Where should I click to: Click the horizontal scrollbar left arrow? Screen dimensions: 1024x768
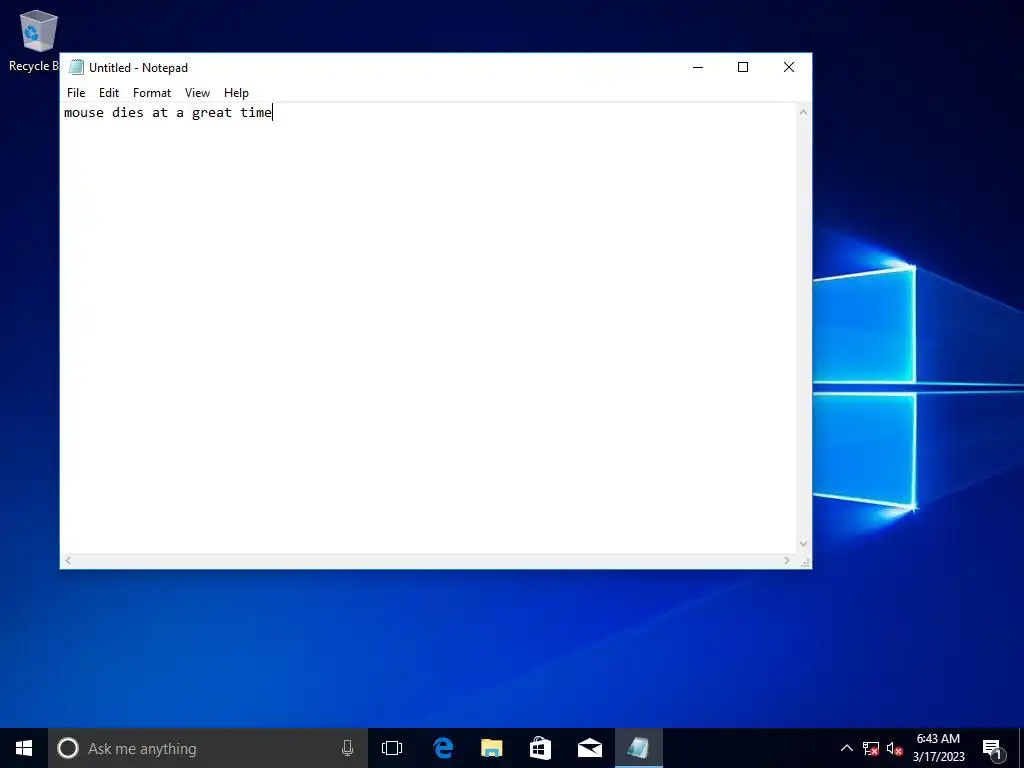click(x=69, y=560)
